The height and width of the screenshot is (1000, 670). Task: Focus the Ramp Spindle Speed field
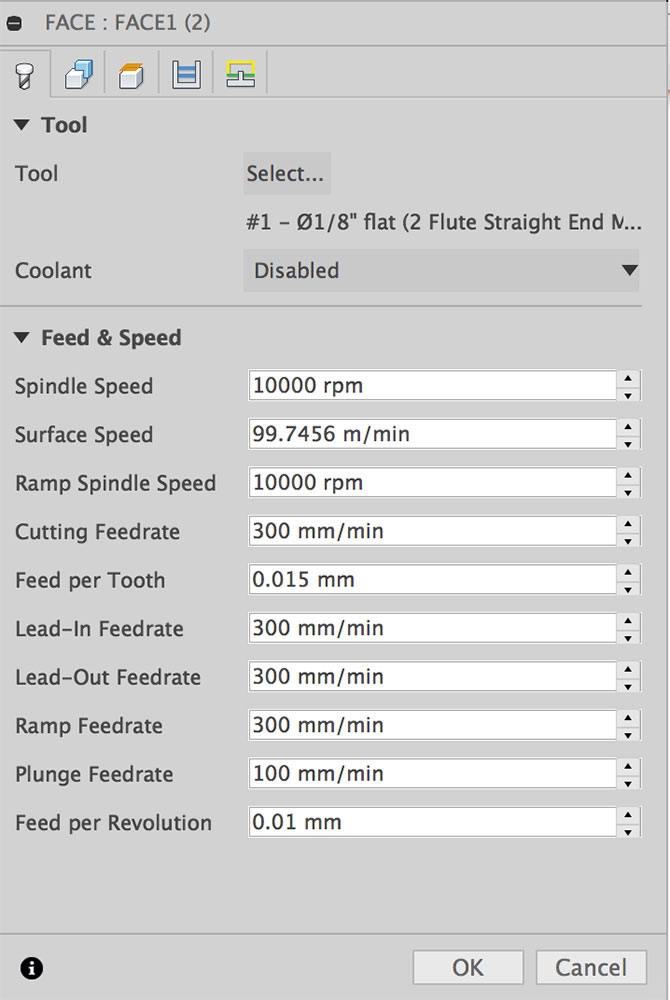click(430, 483)
